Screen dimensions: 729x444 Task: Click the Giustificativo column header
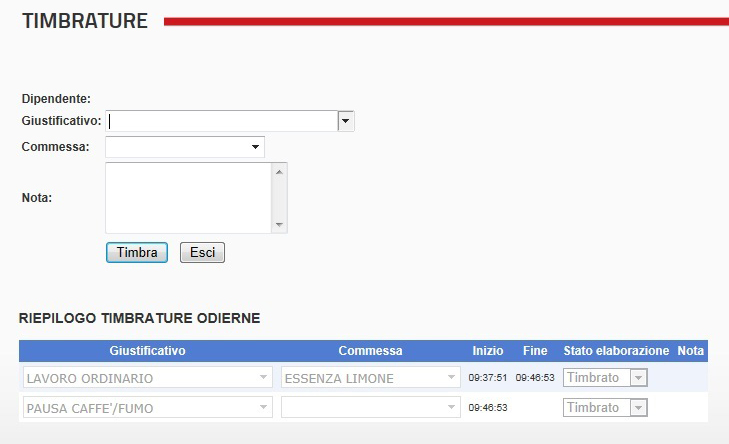tap(147, 351)
